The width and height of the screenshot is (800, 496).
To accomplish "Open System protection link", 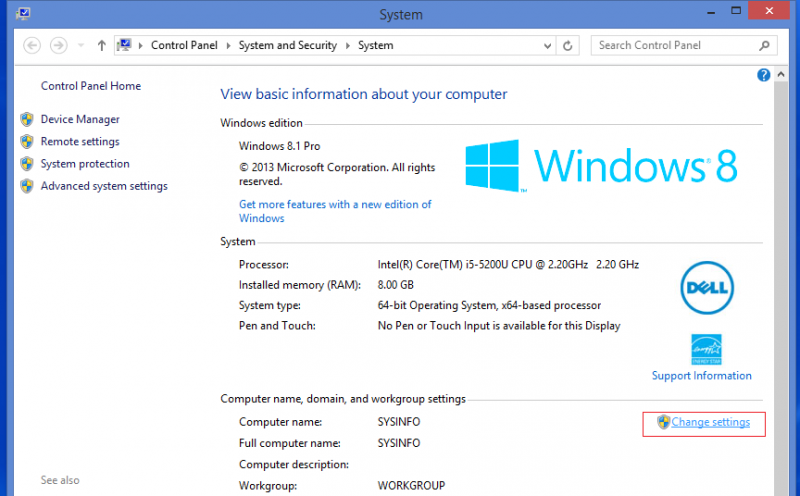I will pyautogui.click(x=85, y=164).
